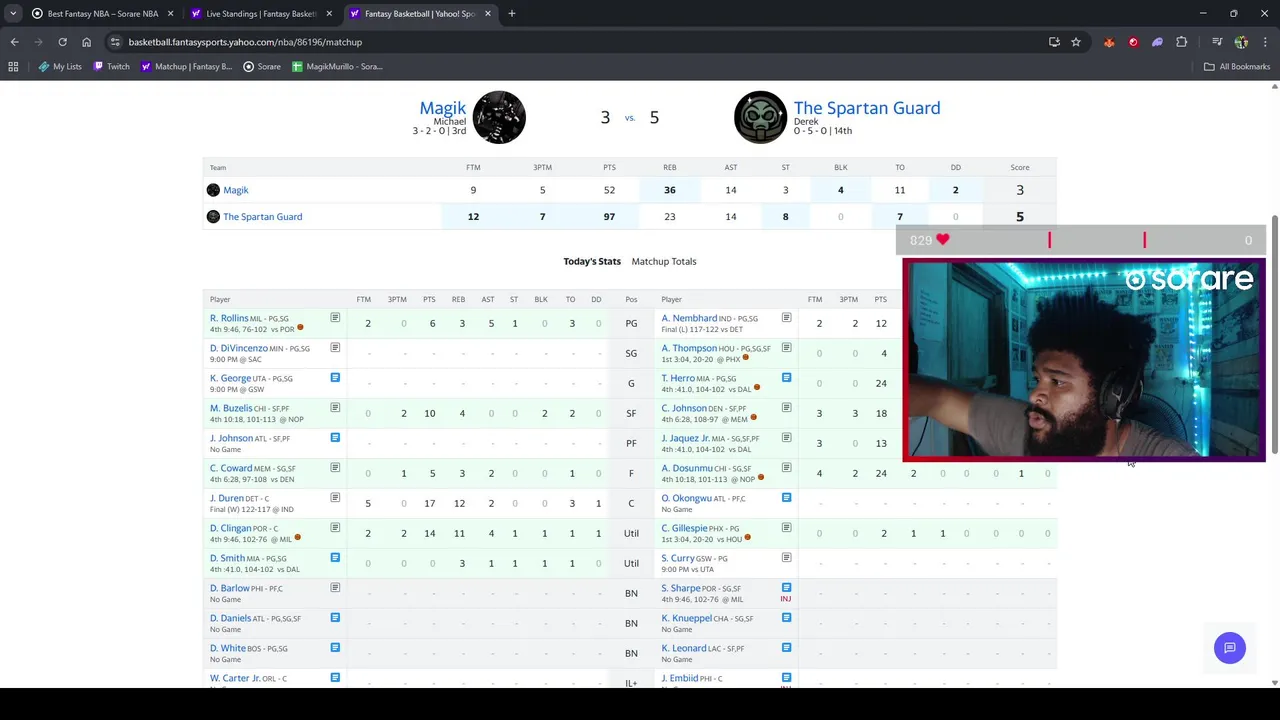This screenshot has width=1280, height=720.
Task: Open The Spartan Guard heading link
Action: [867, 107]
